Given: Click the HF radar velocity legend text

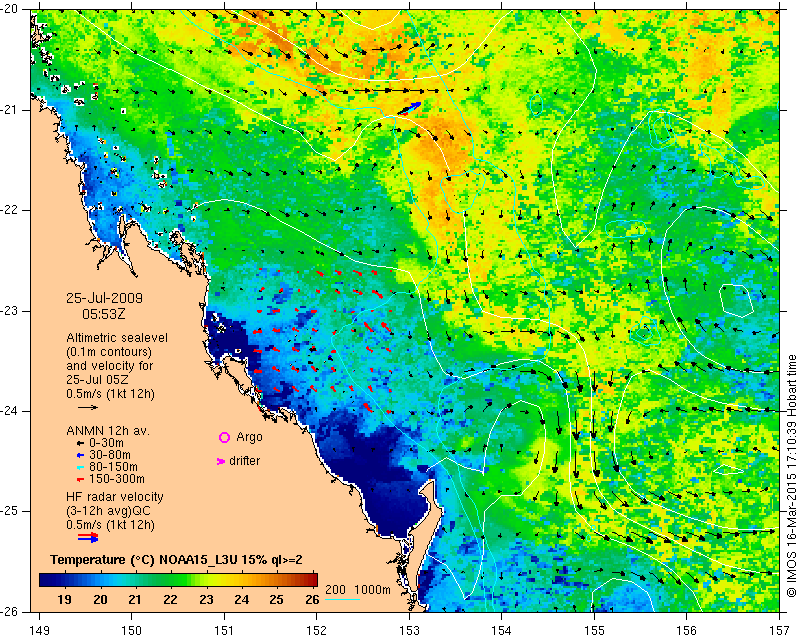Looking at the screenshot, I should [115, 497].
